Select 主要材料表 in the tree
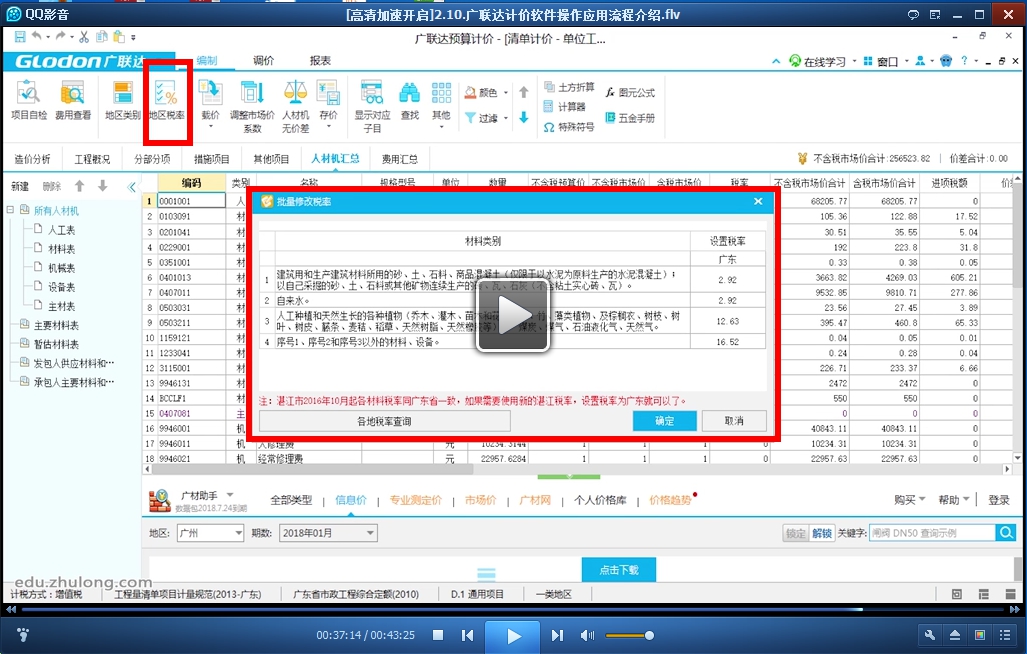Screen dimensions: 1027x654 pyautogui.click(x=56, y=325)
